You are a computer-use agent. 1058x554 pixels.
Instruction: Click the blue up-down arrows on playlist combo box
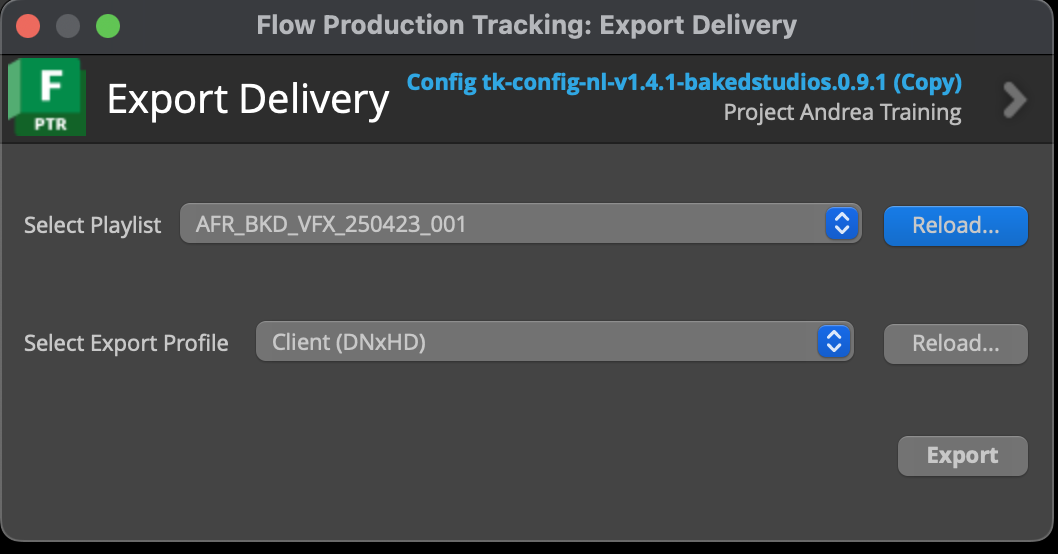[x=842, y=225]
